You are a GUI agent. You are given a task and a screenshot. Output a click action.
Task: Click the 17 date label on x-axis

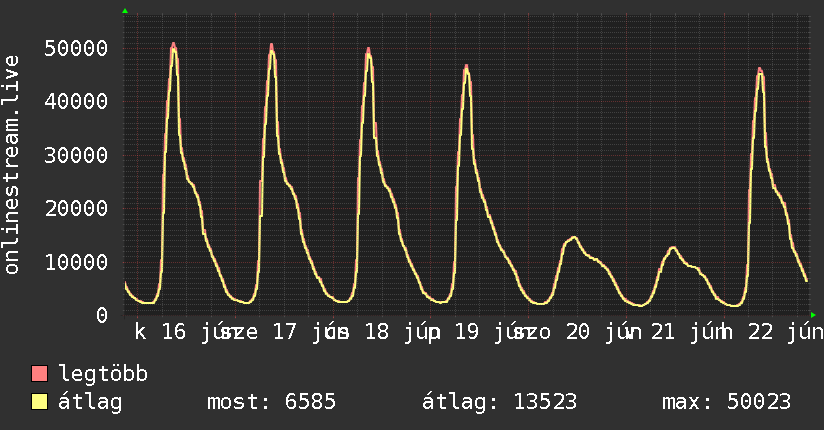coord(284,332)
